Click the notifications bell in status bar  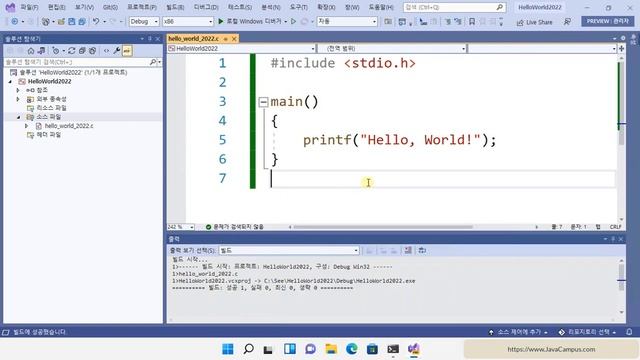pos(629,332)
